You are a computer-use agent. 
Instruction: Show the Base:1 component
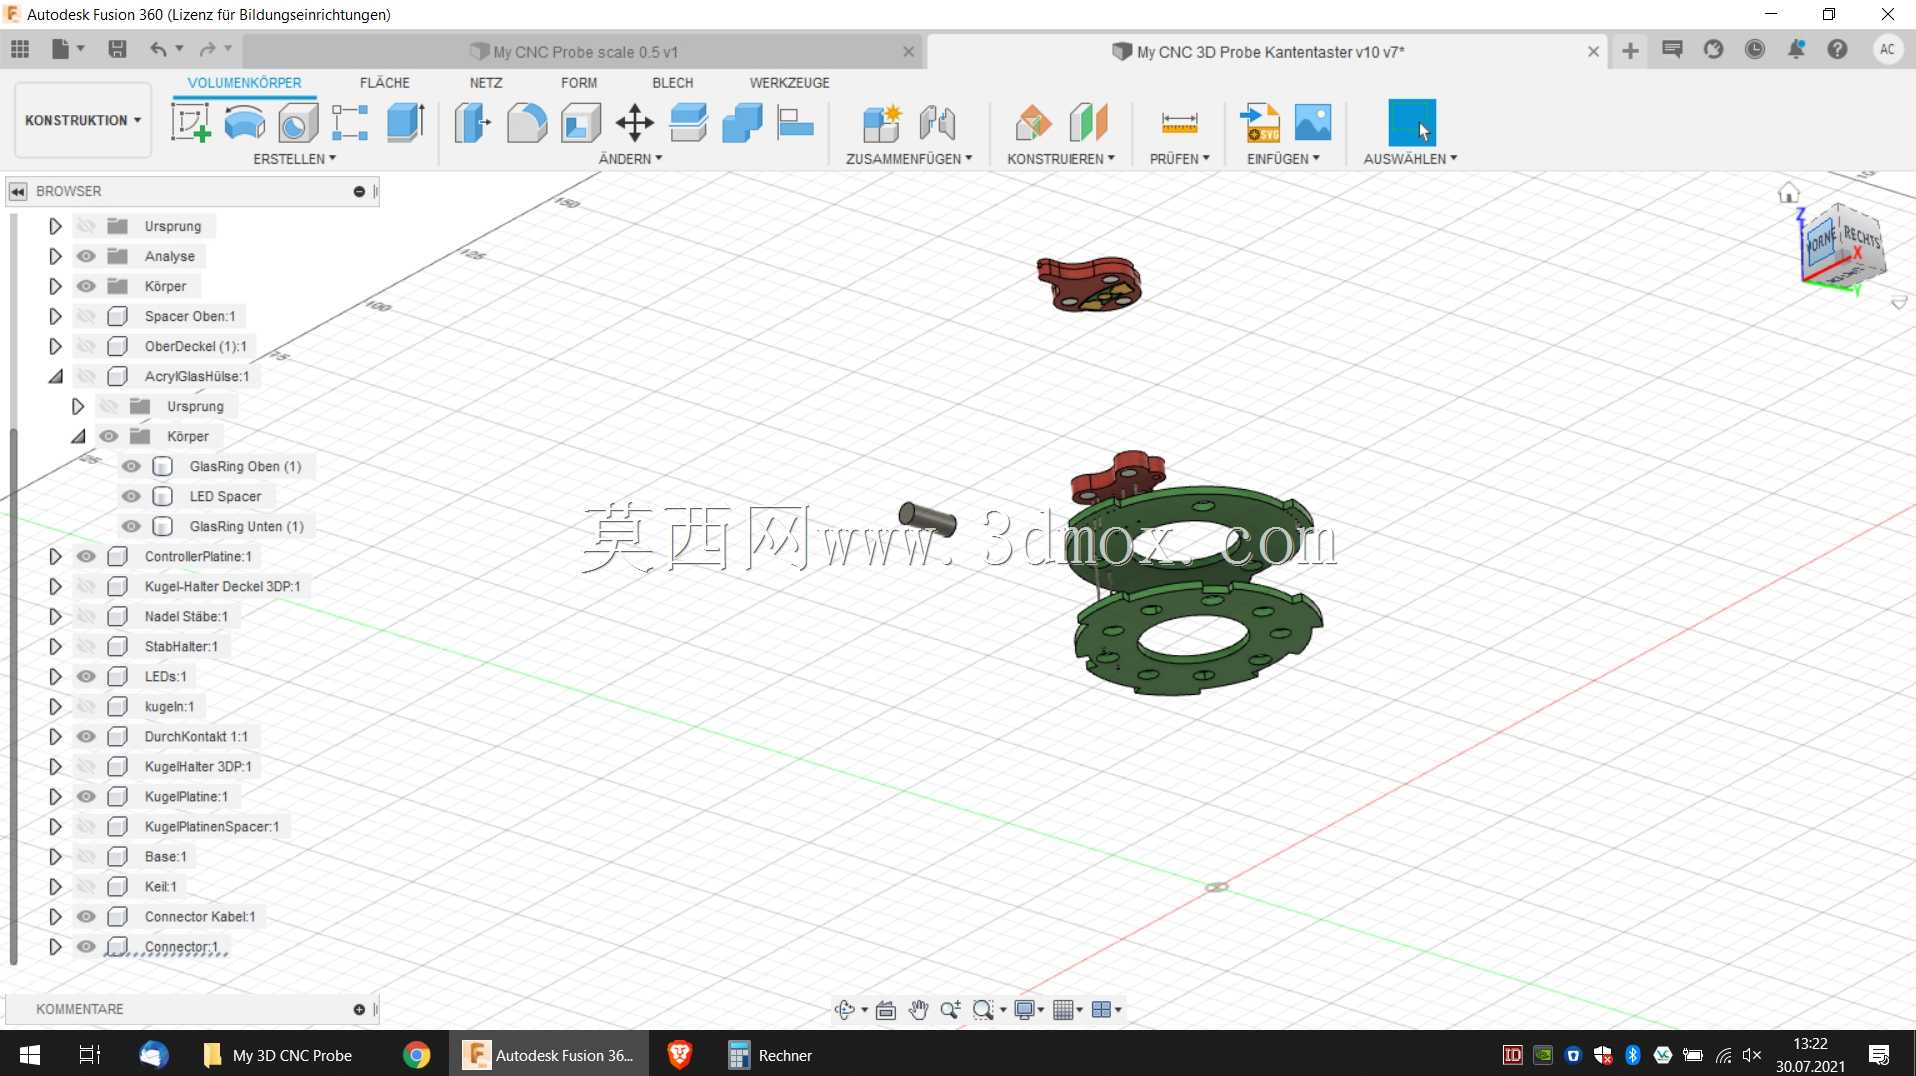pos(86,856)
